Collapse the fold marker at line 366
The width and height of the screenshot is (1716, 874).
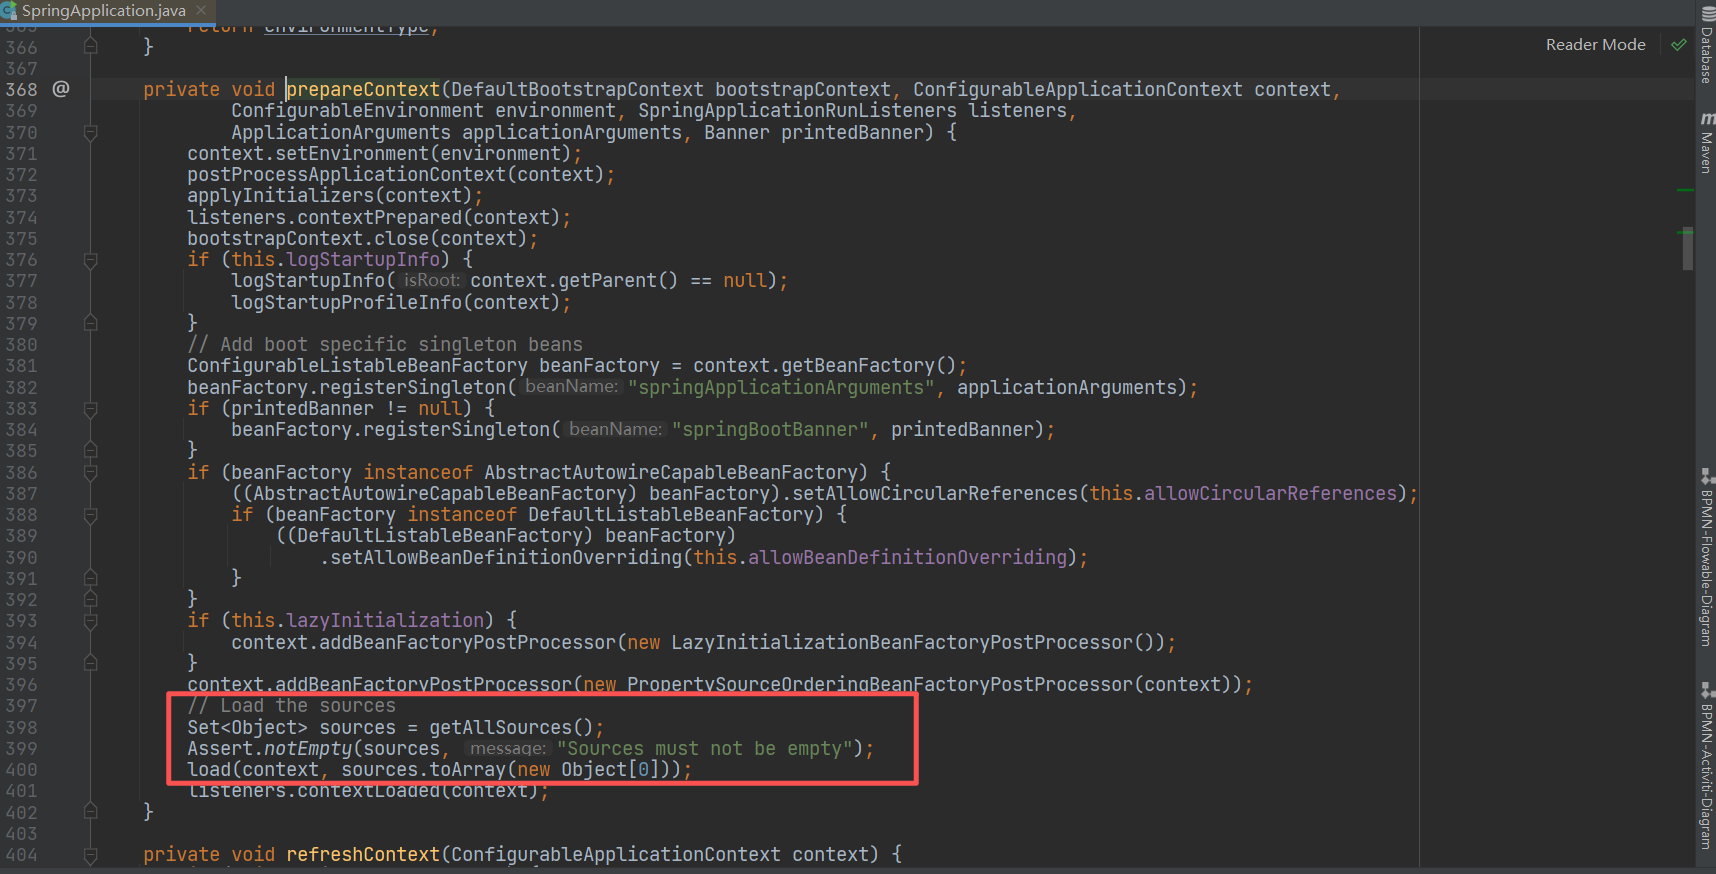point(91,46)
